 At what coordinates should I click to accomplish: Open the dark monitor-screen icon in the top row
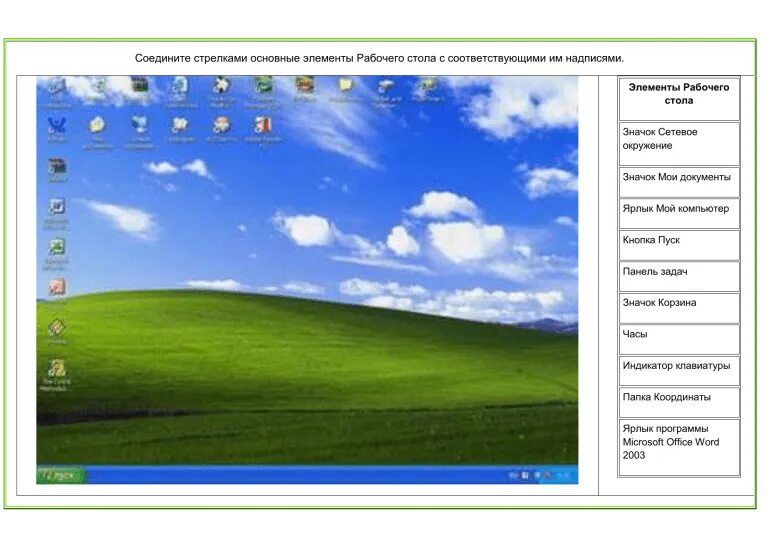[x=140, y=86]
